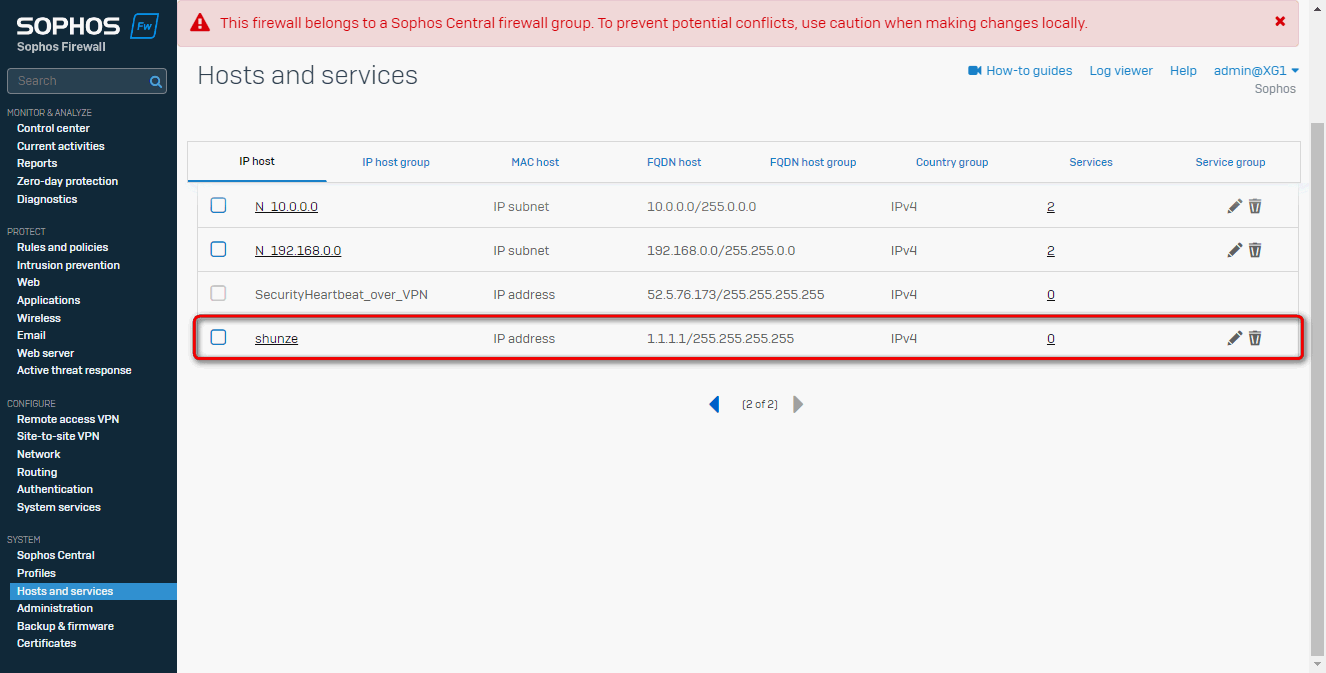The width and height of the screenshot is (1326, 673).
Task: Go to previous page using left arrow
Action: click(x=714, y=404)
